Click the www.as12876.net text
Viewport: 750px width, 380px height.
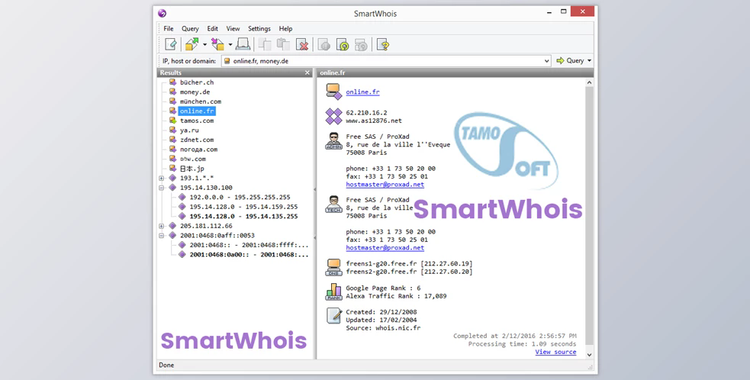point(374,121)
